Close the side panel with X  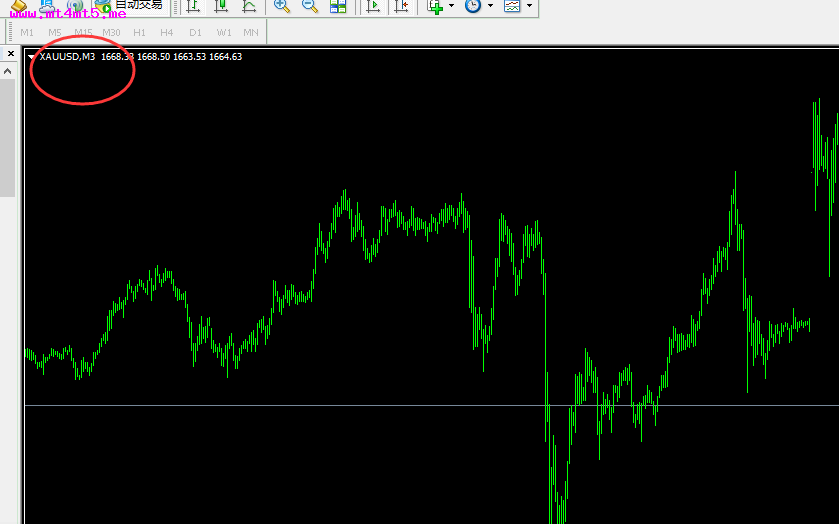point(11,53)
